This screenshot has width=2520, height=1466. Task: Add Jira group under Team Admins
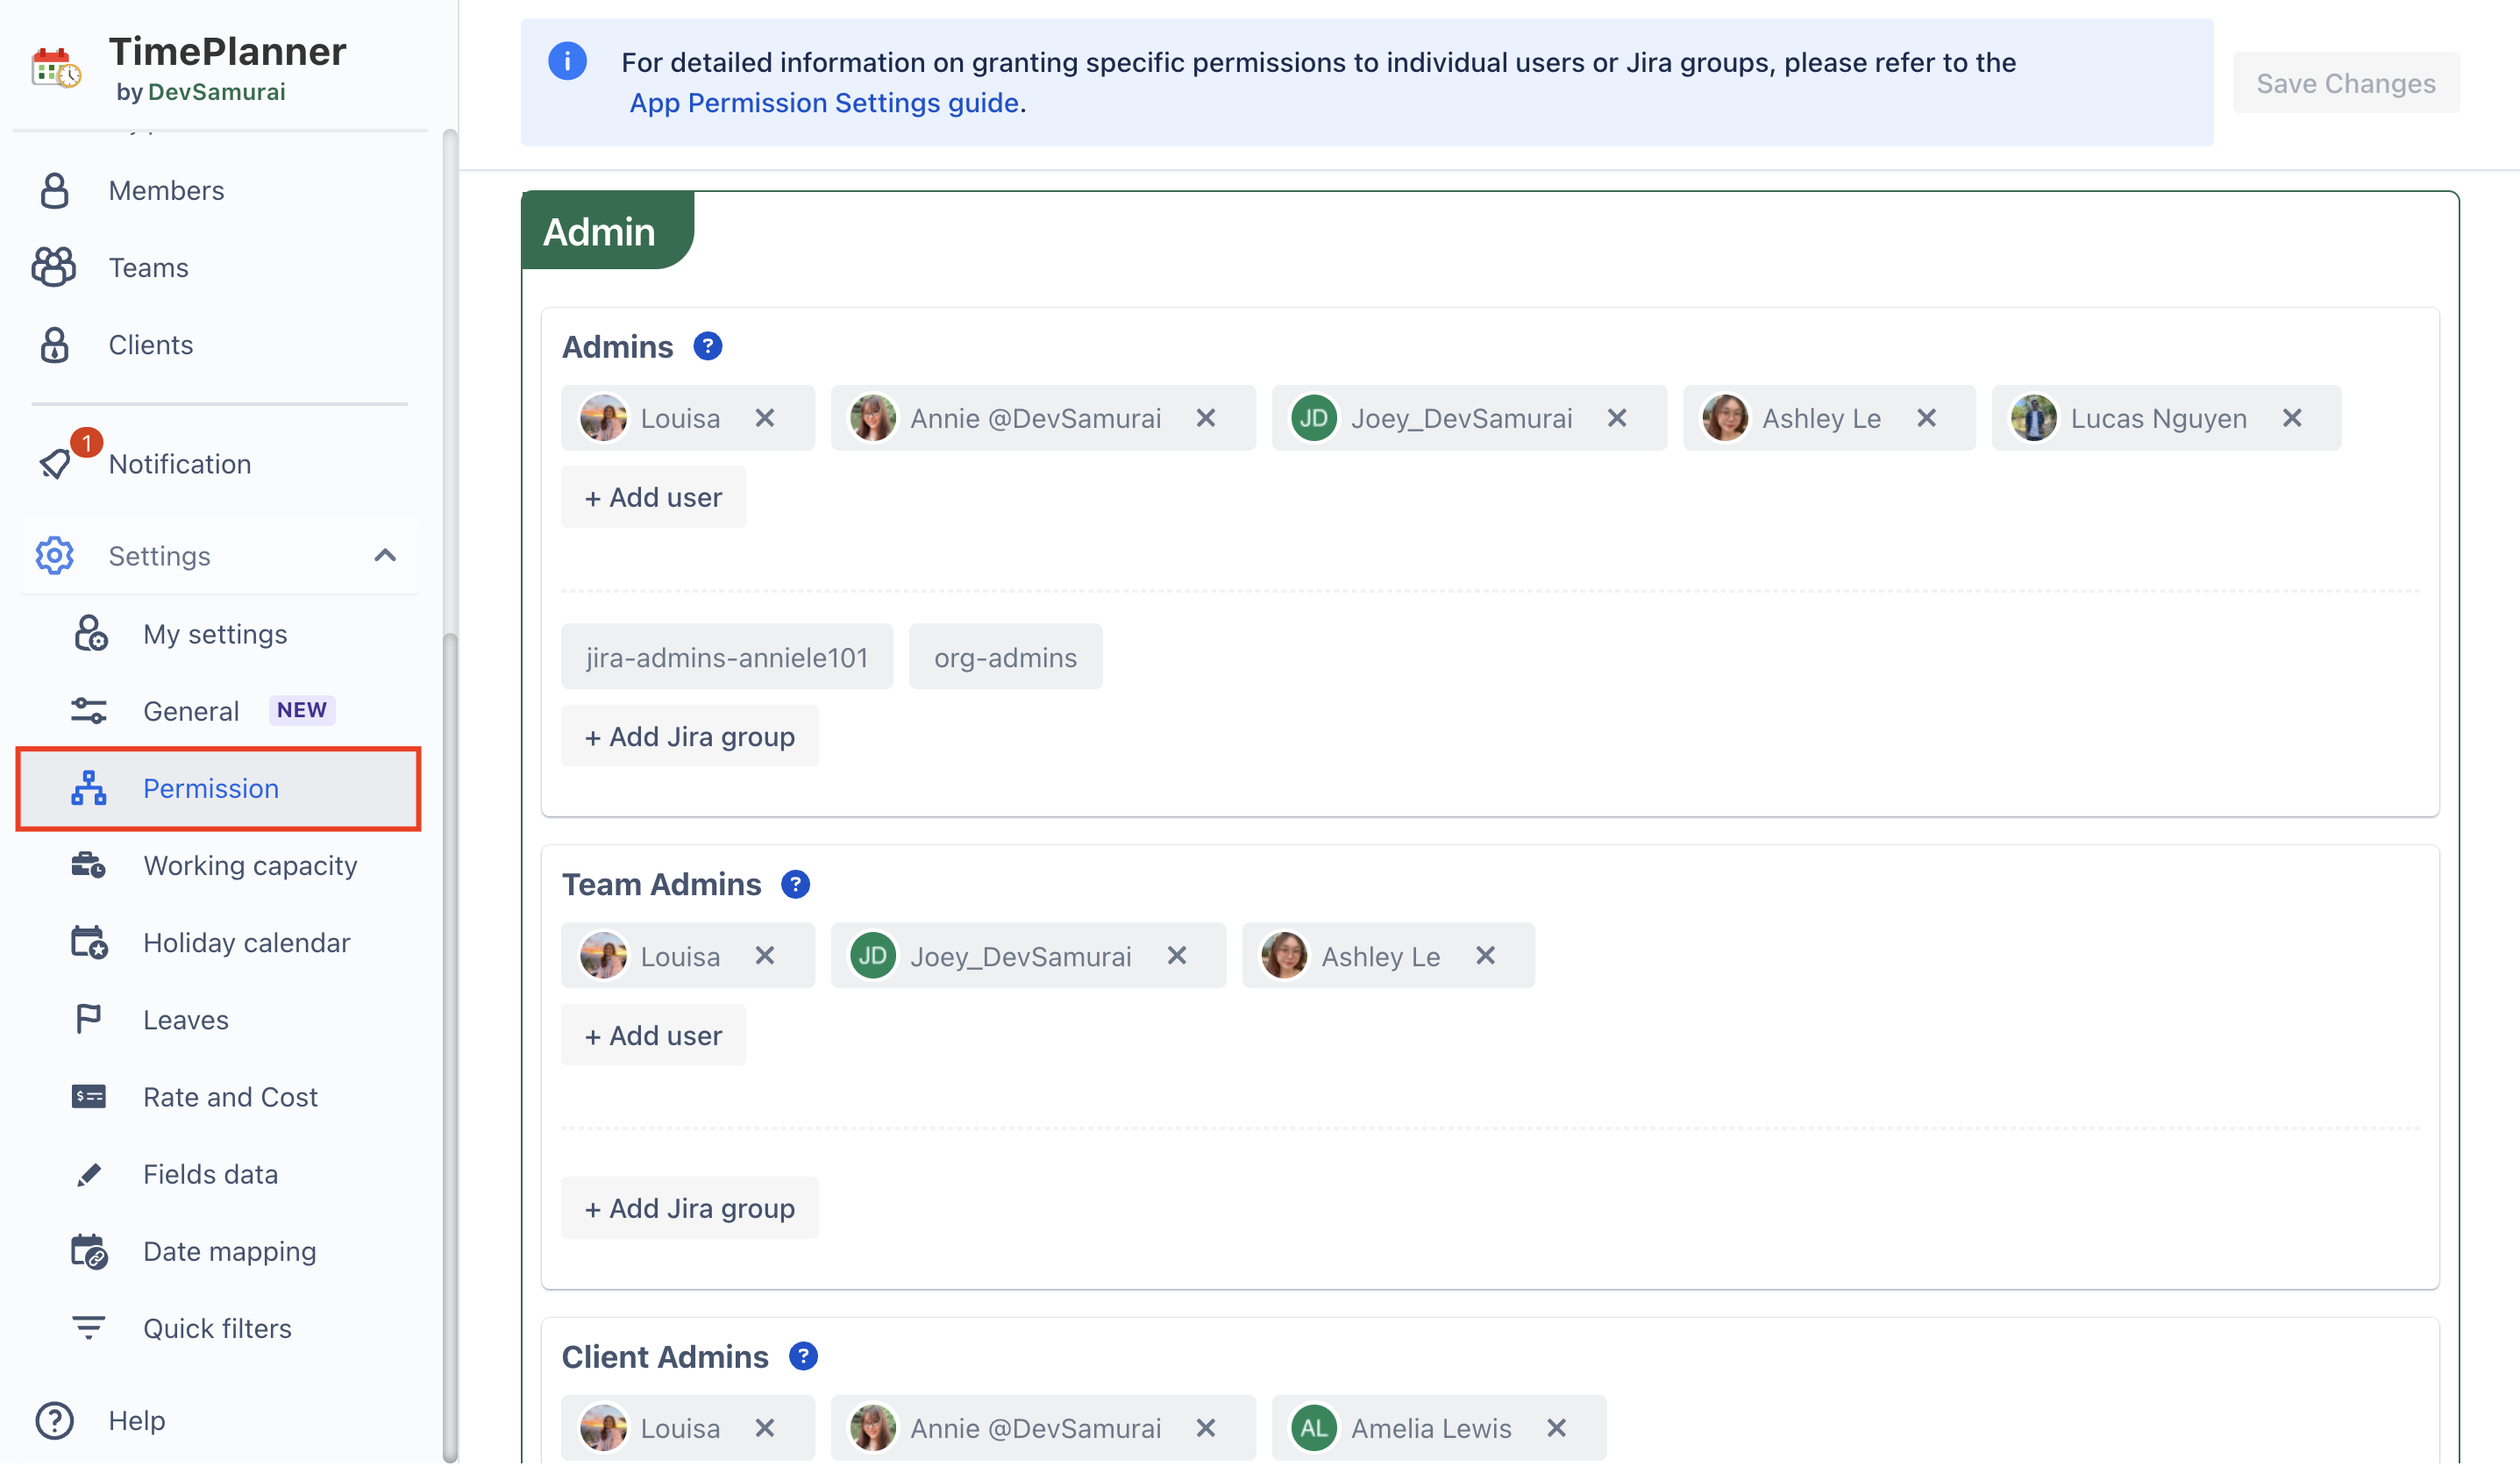(690, 1208)
